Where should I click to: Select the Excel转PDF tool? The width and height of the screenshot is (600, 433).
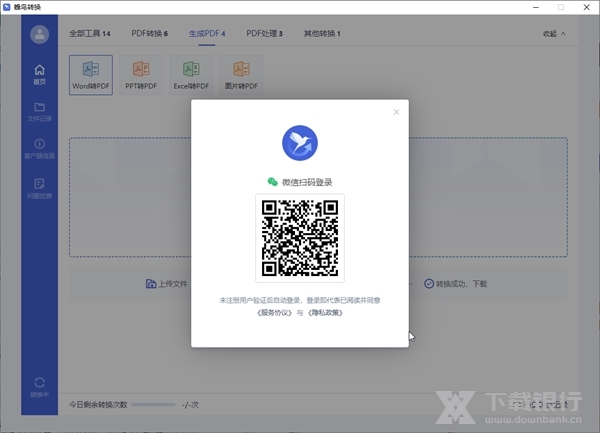point(191,73)
